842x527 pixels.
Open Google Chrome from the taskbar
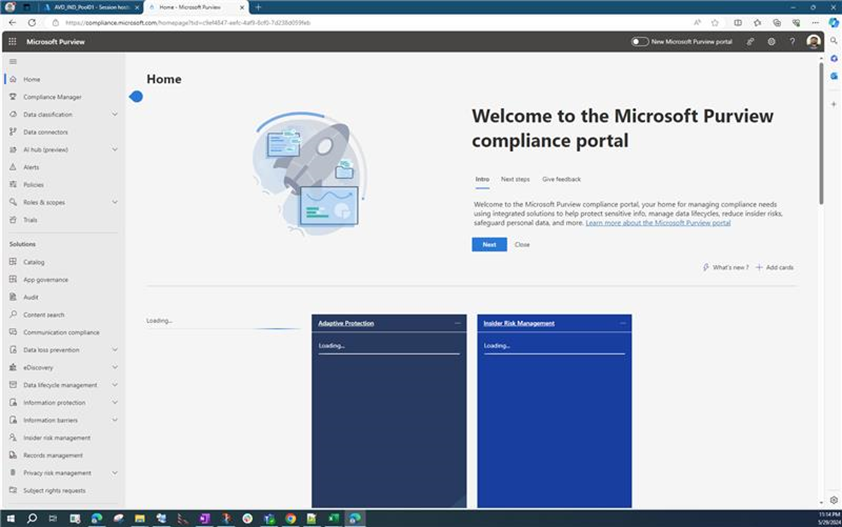point(291,518)
